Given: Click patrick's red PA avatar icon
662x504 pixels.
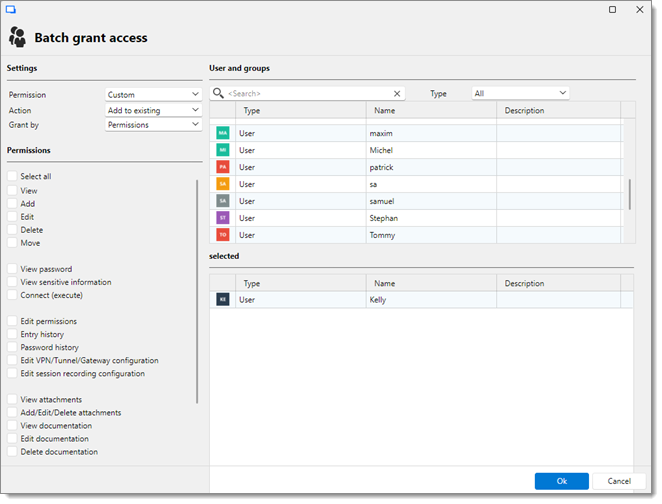Looking at the screenshot, I should (x=222, y=167).
